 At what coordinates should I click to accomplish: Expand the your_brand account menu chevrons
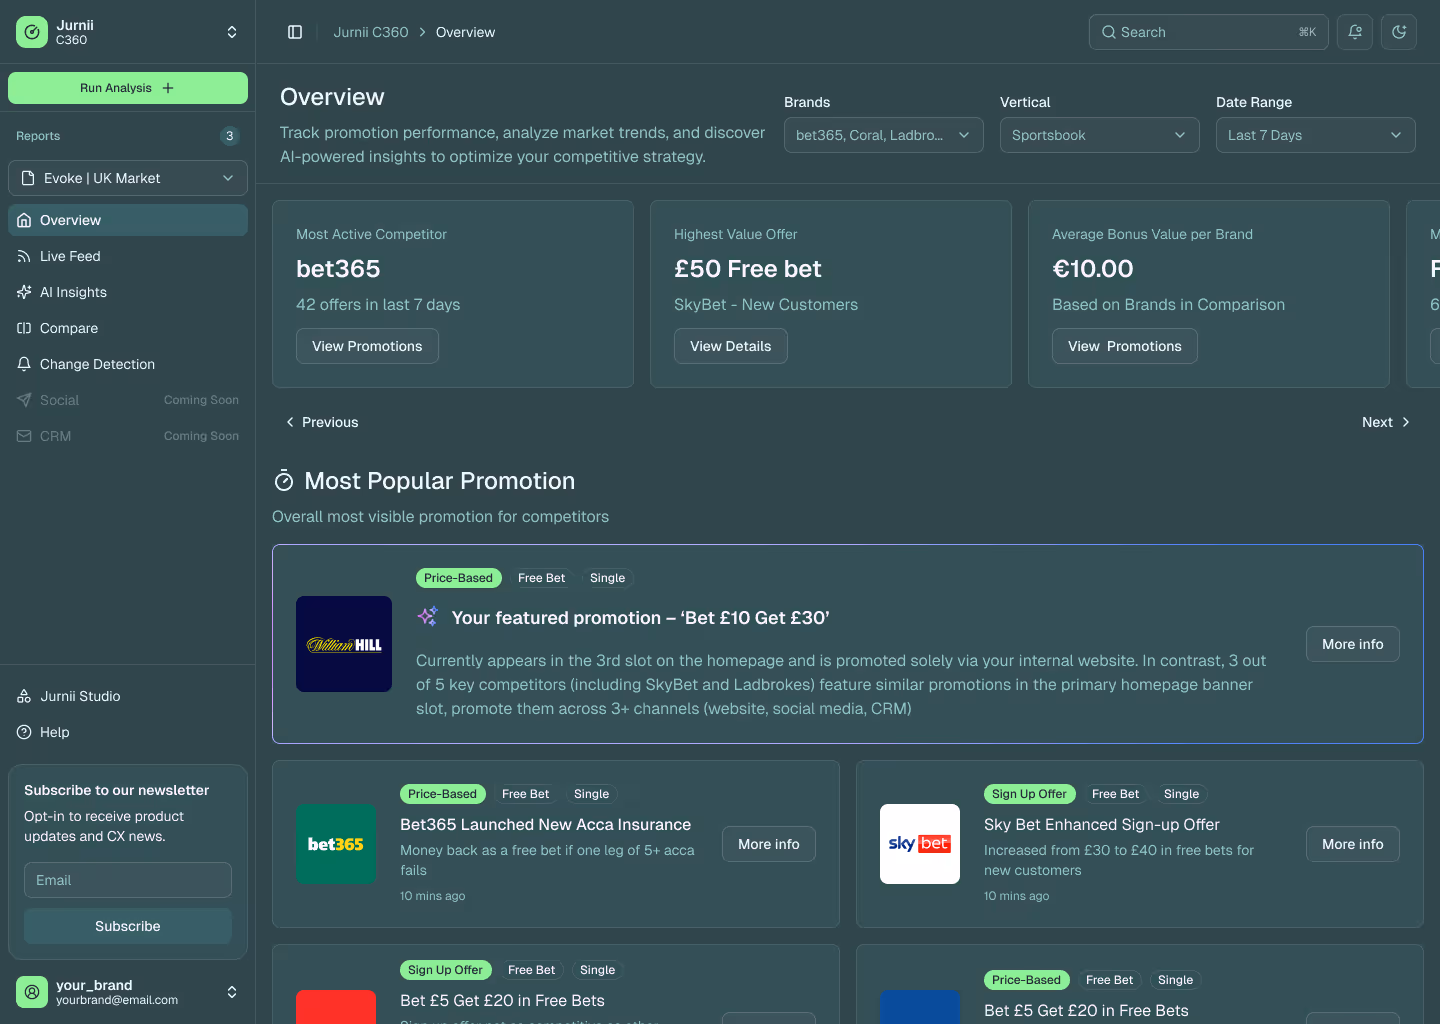[232, 992]
